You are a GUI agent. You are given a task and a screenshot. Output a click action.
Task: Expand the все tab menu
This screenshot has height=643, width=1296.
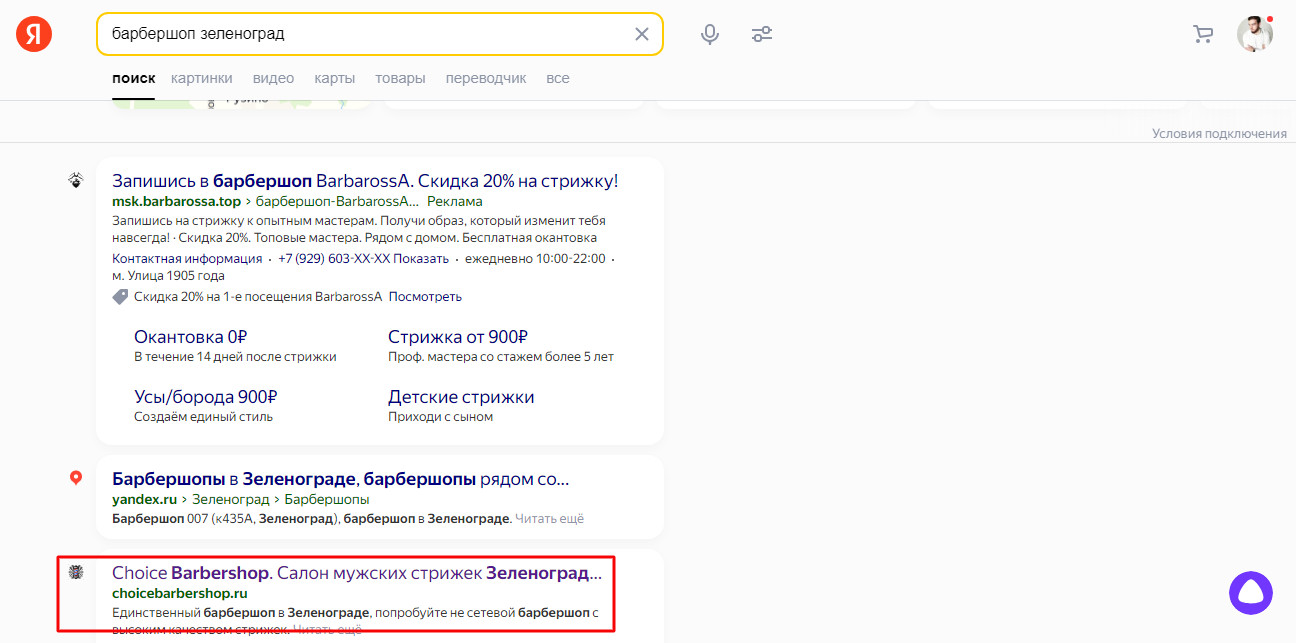(x=557, y=78)
